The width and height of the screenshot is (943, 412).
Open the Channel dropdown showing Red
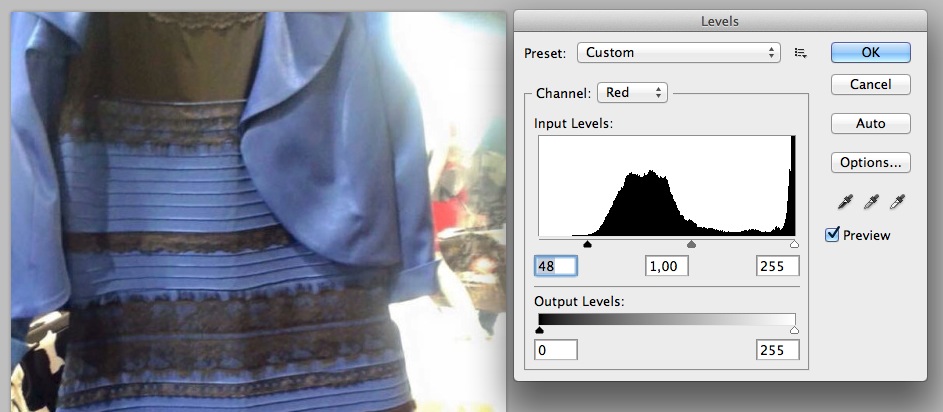[632, 93]
